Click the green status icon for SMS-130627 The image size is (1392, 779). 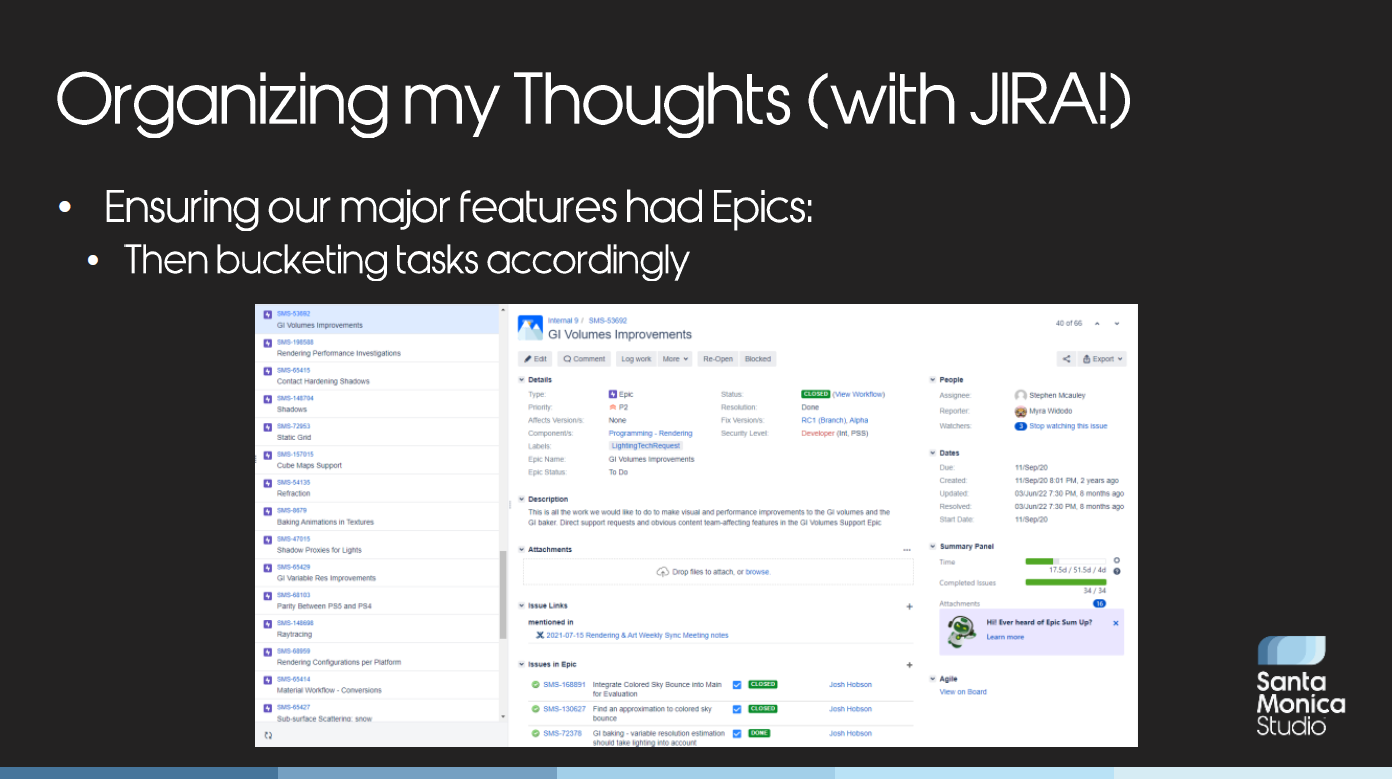[x=536, y=709]
